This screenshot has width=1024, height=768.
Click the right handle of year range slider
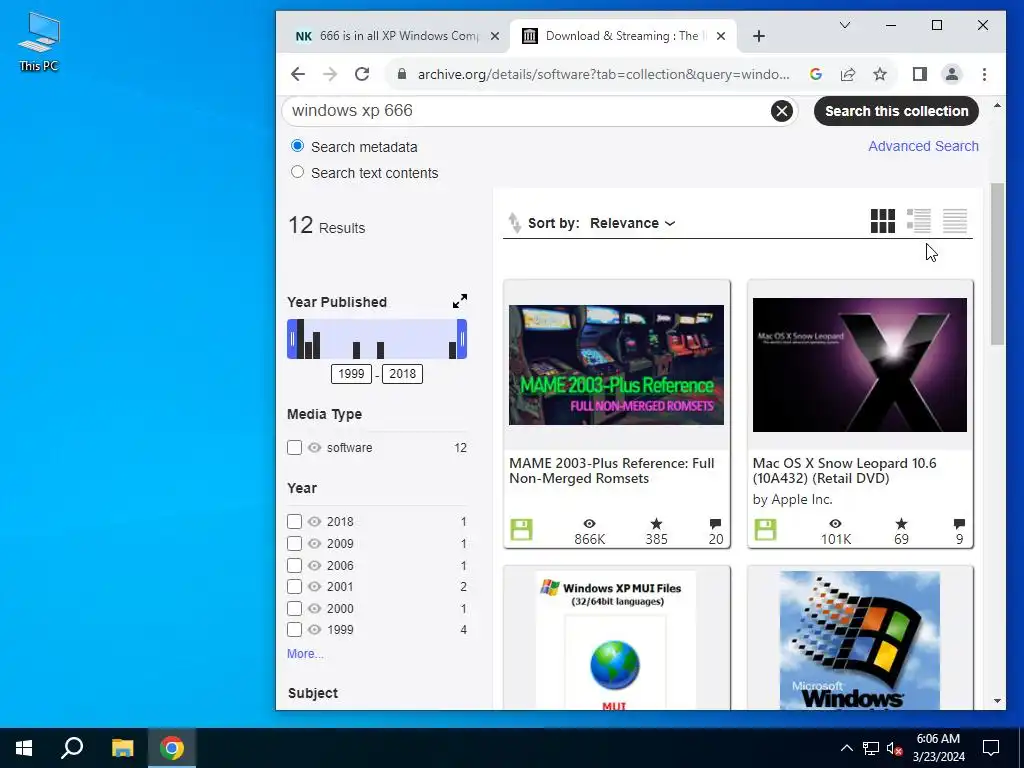[462, 339]
